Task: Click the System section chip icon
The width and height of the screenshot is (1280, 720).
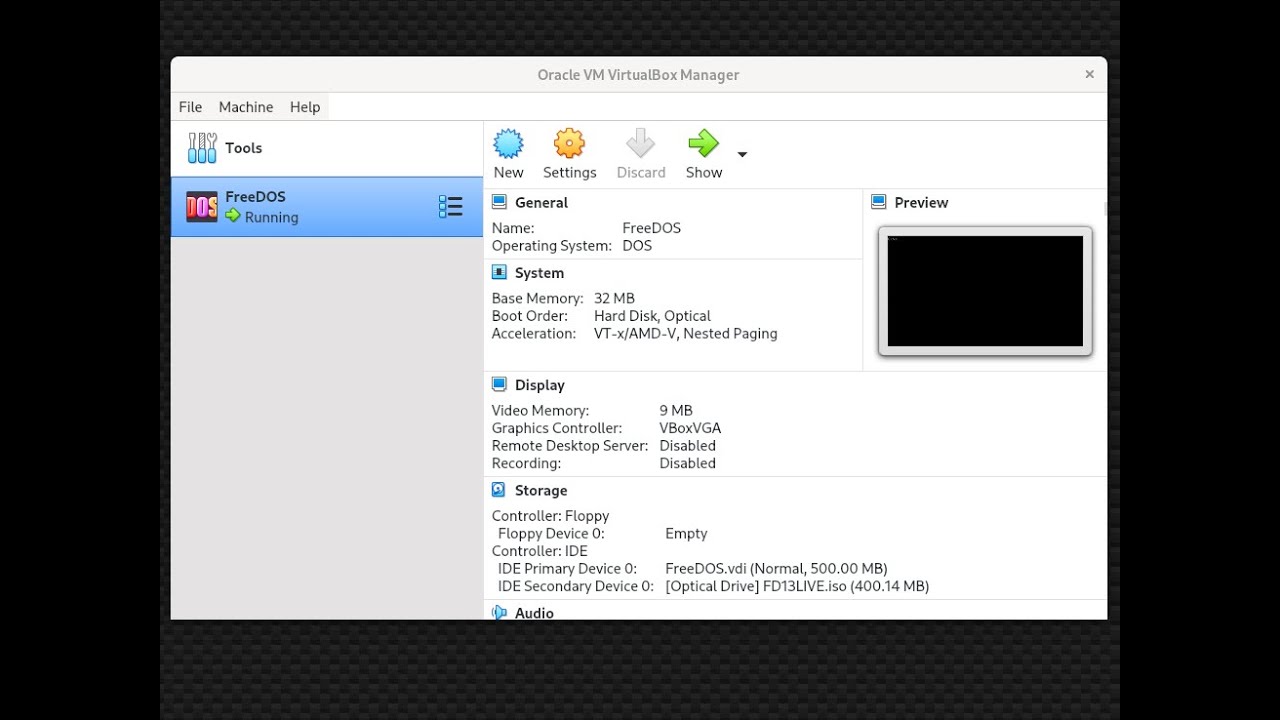Action: (499, 272)
